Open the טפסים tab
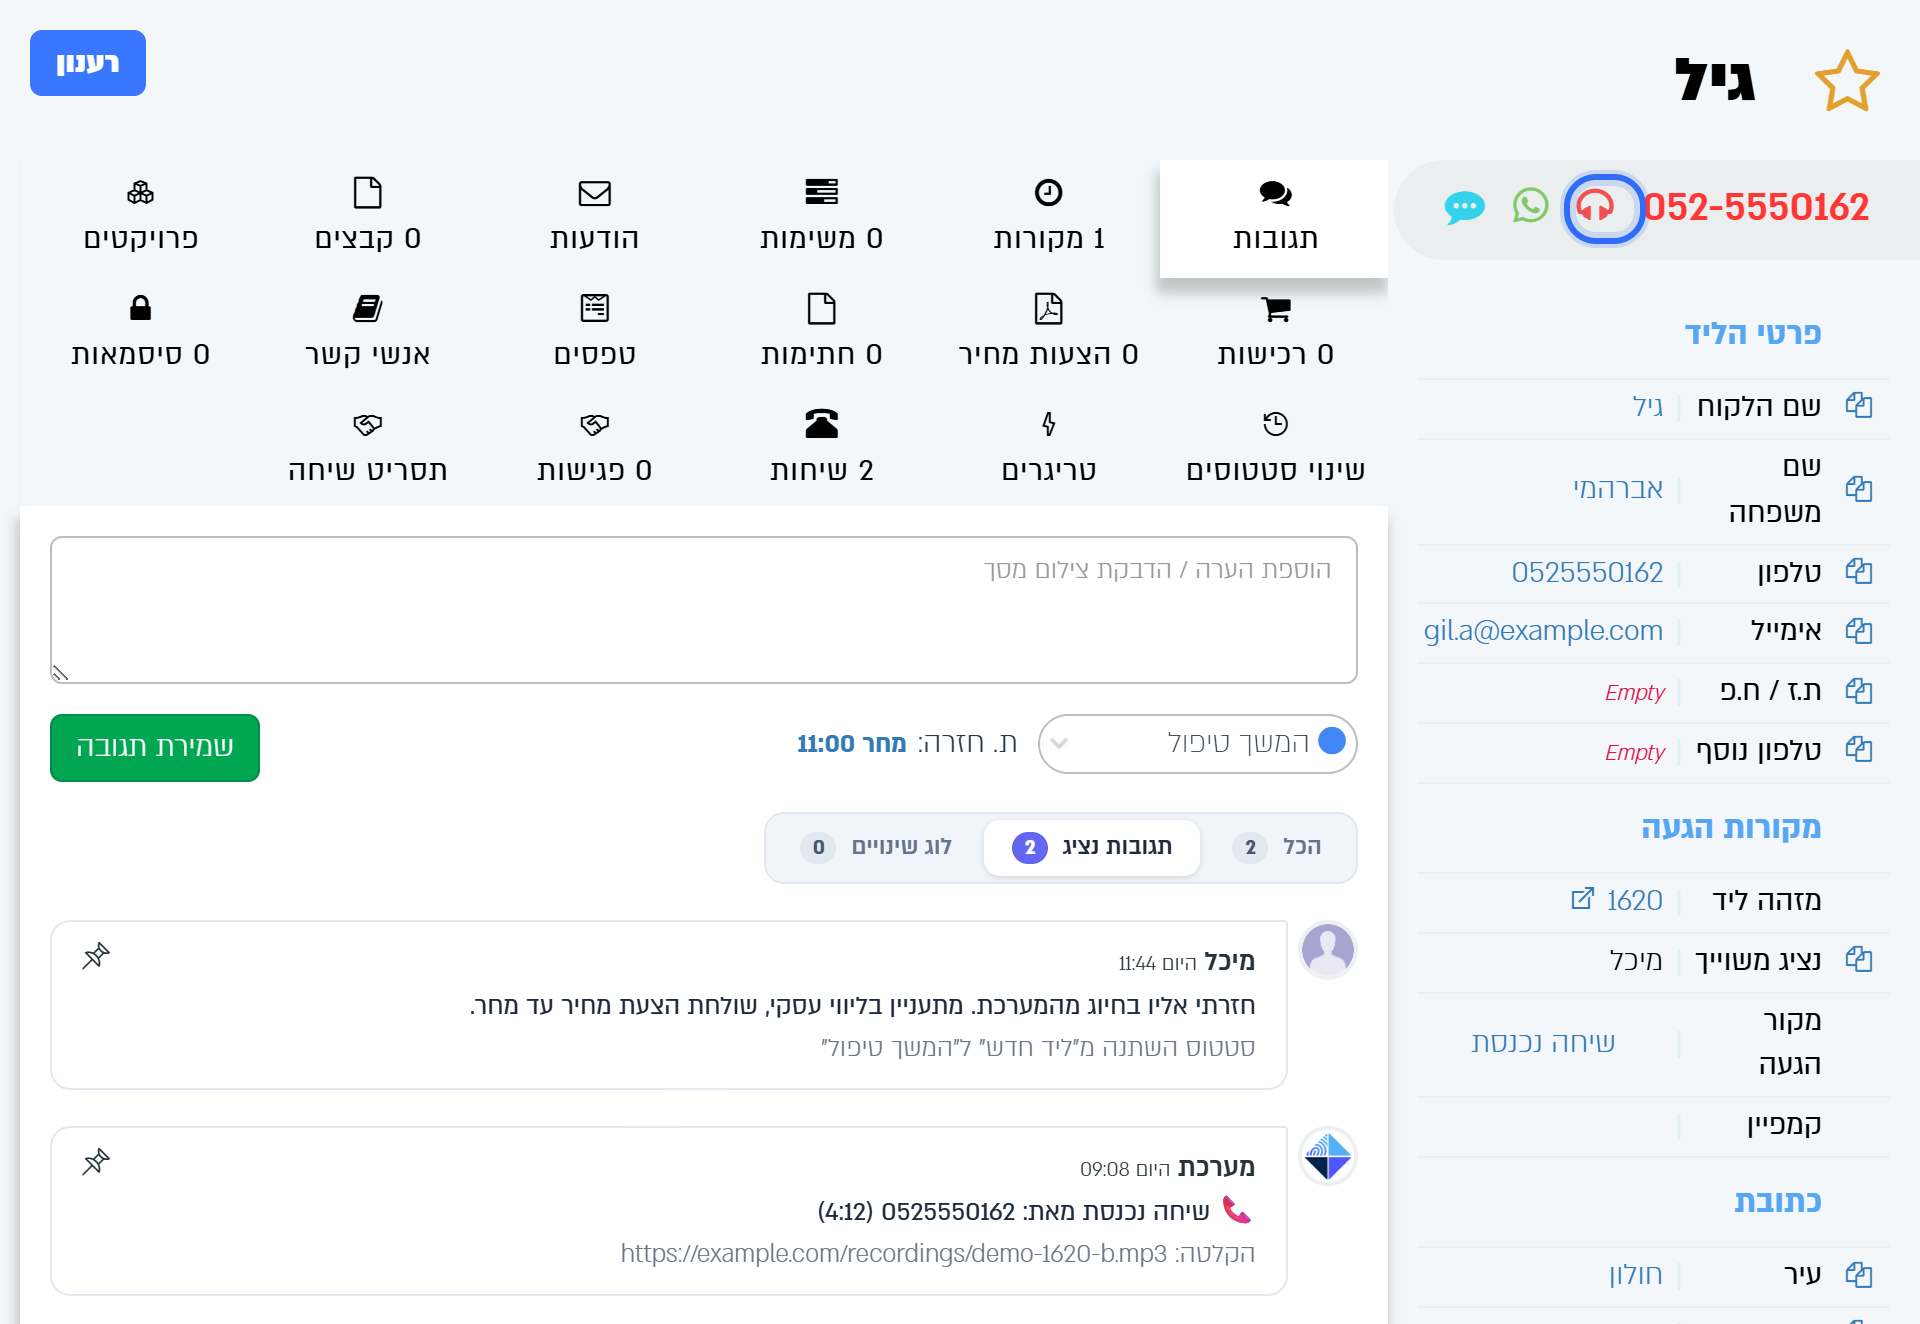The image size is (1920, 1324). pyautogui.click(x=594, y=334)
